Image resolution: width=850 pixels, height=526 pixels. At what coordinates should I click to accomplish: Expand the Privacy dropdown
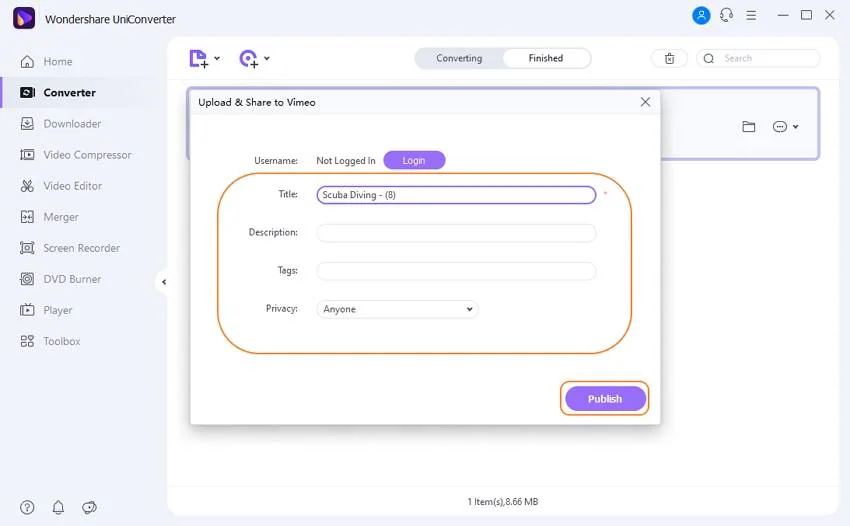tap(397, 310)
